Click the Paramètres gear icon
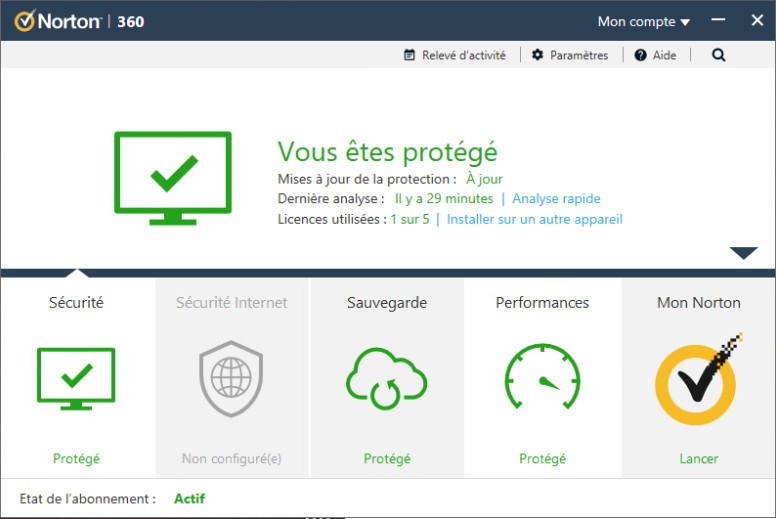 click(537, 55)
